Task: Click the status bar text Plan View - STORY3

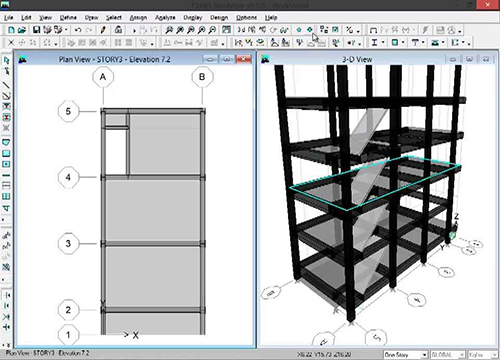Action: [48, 353]
